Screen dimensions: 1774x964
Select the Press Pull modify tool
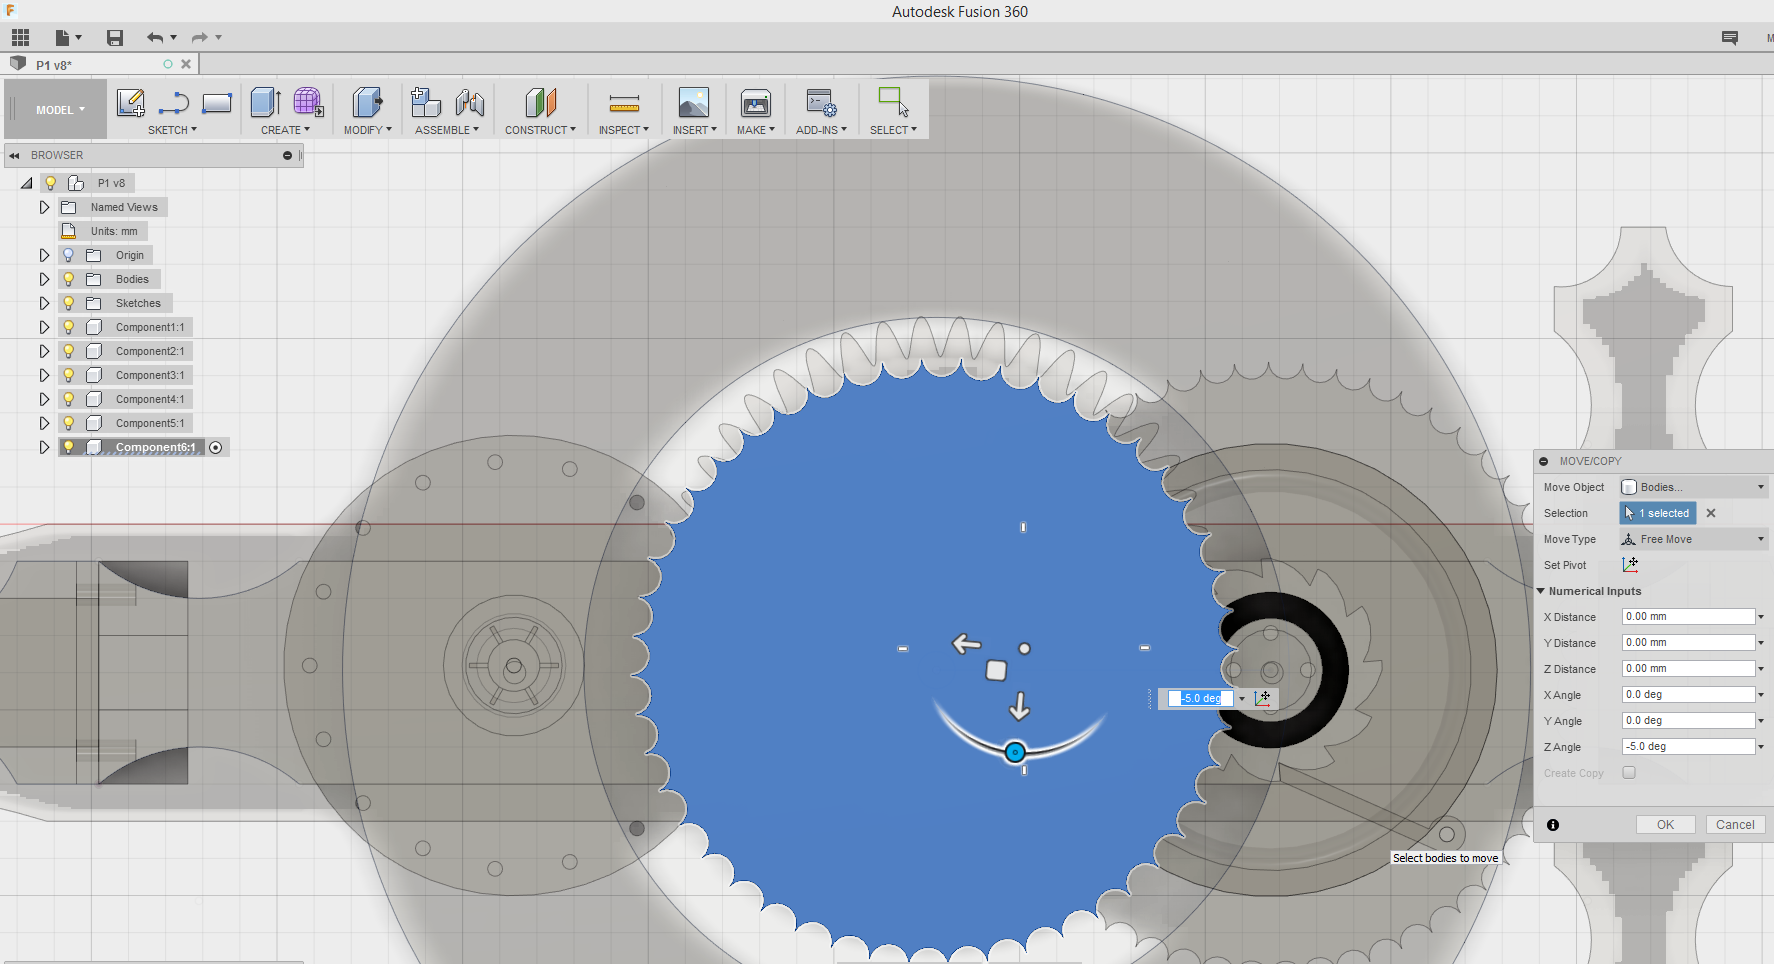367,102
